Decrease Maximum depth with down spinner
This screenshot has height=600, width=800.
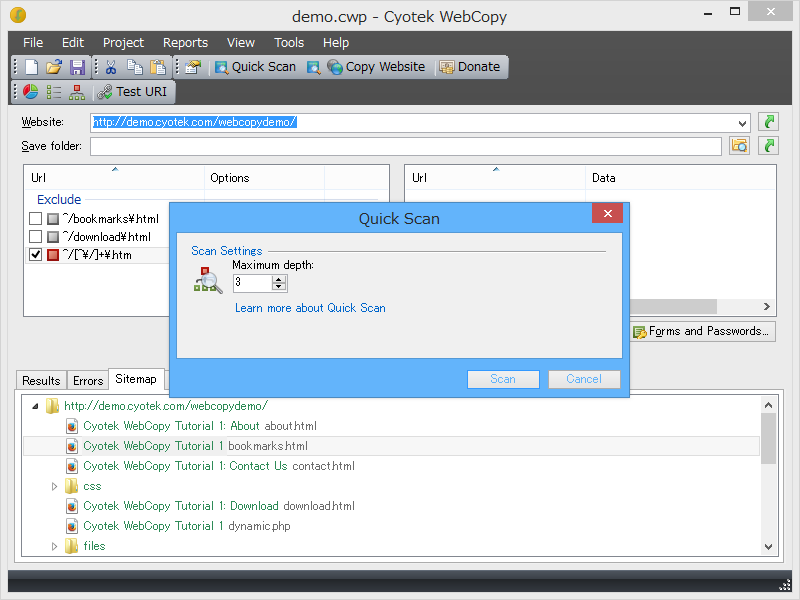[x=279, y=287]
